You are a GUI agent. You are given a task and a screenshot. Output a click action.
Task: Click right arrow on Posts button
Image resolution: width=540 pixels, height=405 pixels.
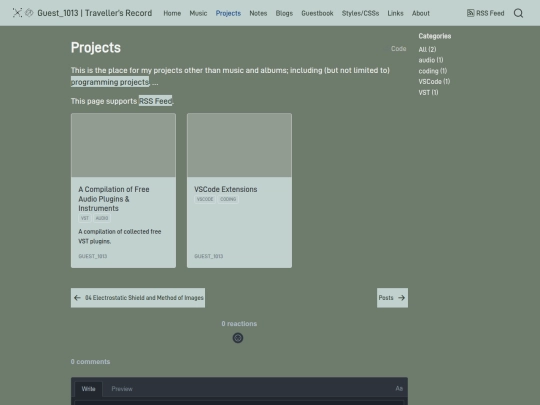click(x=402, y=298)
